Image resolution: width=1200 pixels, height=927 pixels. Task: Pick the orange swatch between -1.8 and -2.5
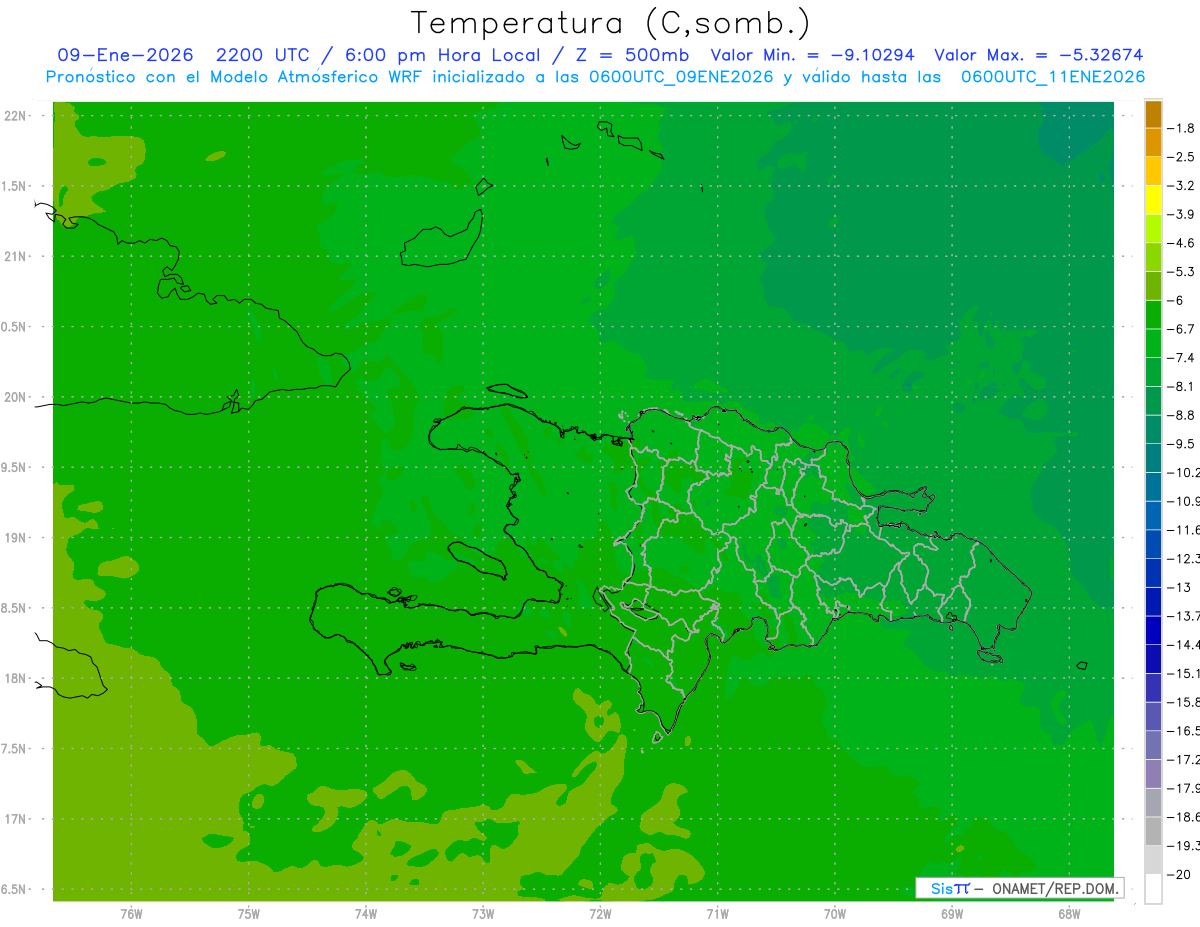(1153, 143)
